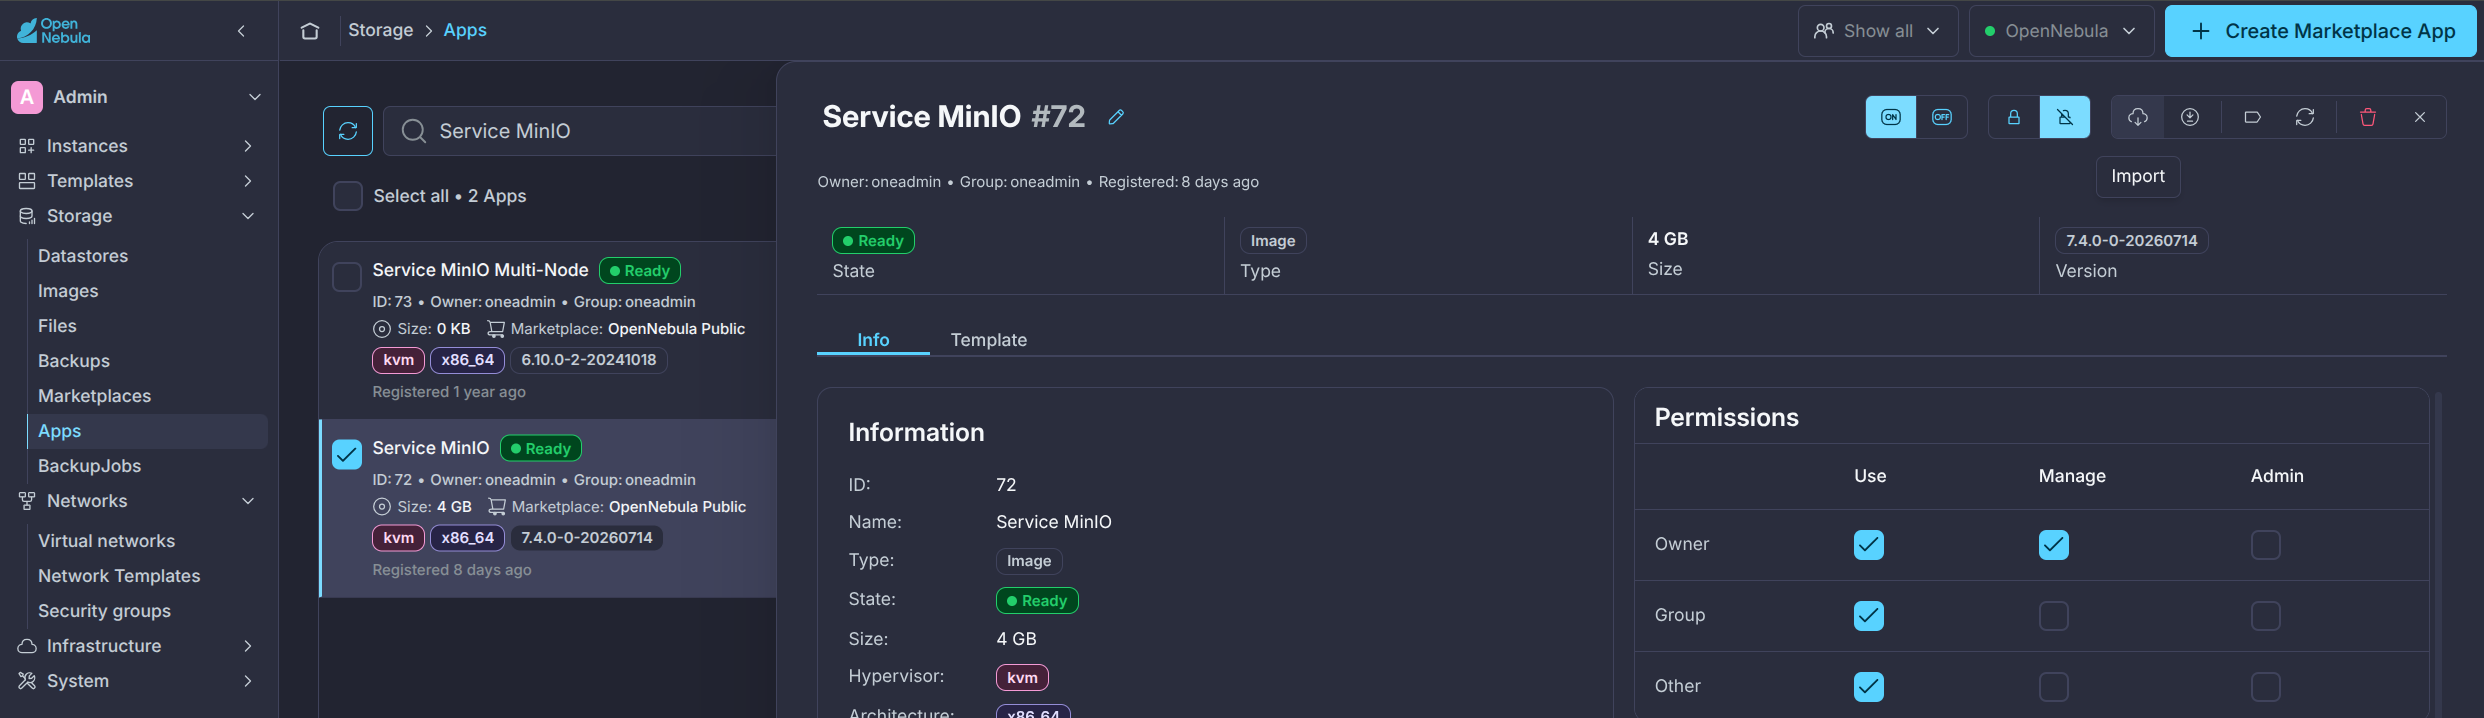The height and width of the screenshot is (718, 2484).
Task: Enable Group Manage permission
Action: pos(2054,616)
